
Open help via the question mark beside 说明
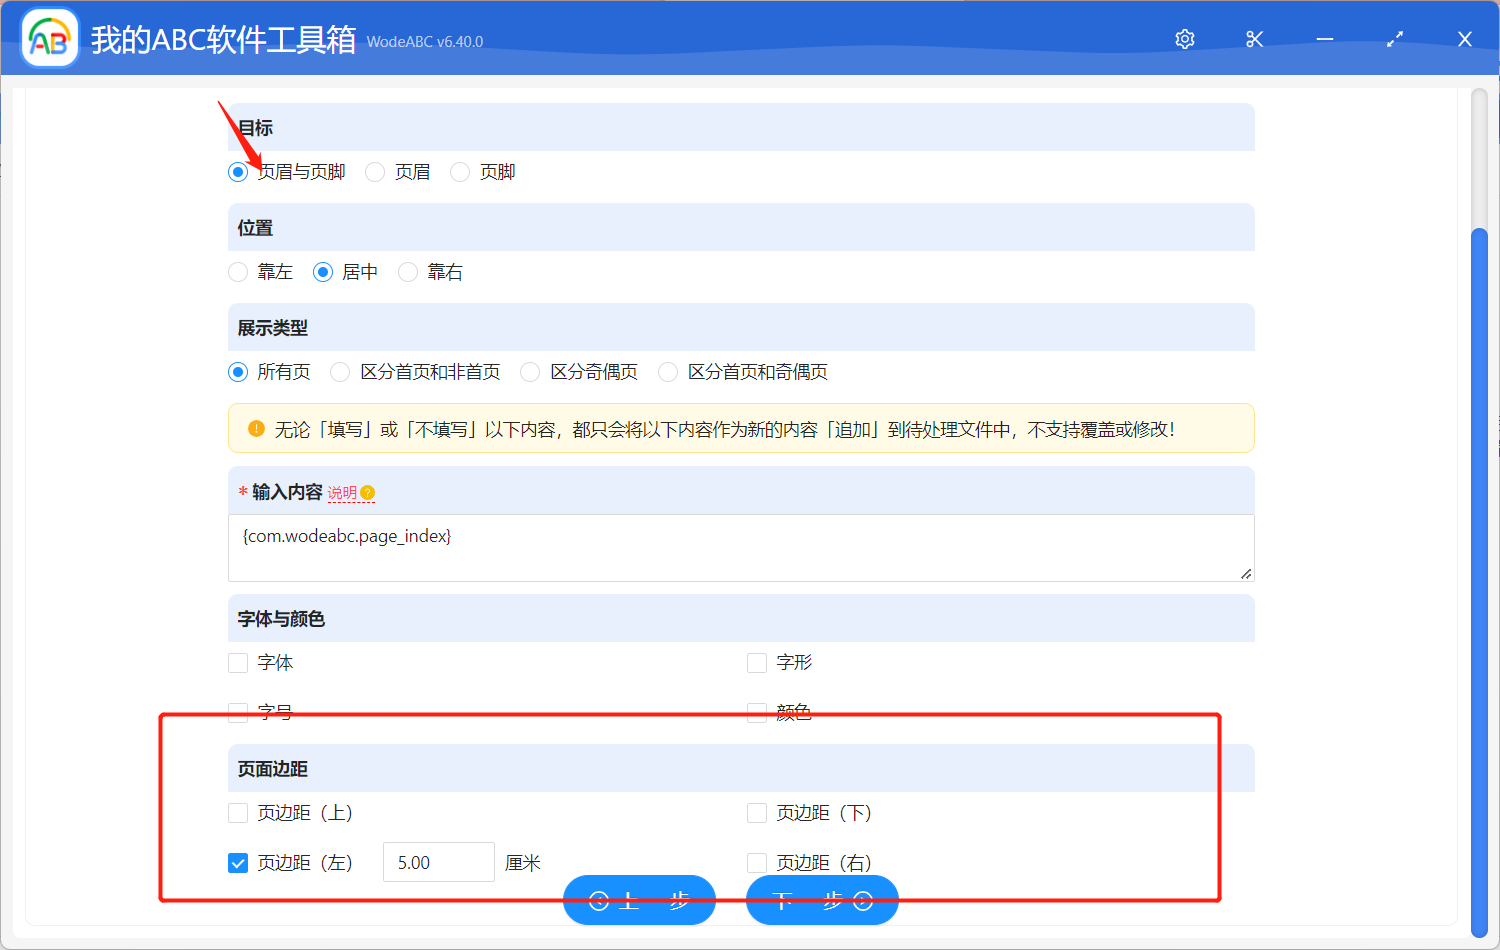368,492
